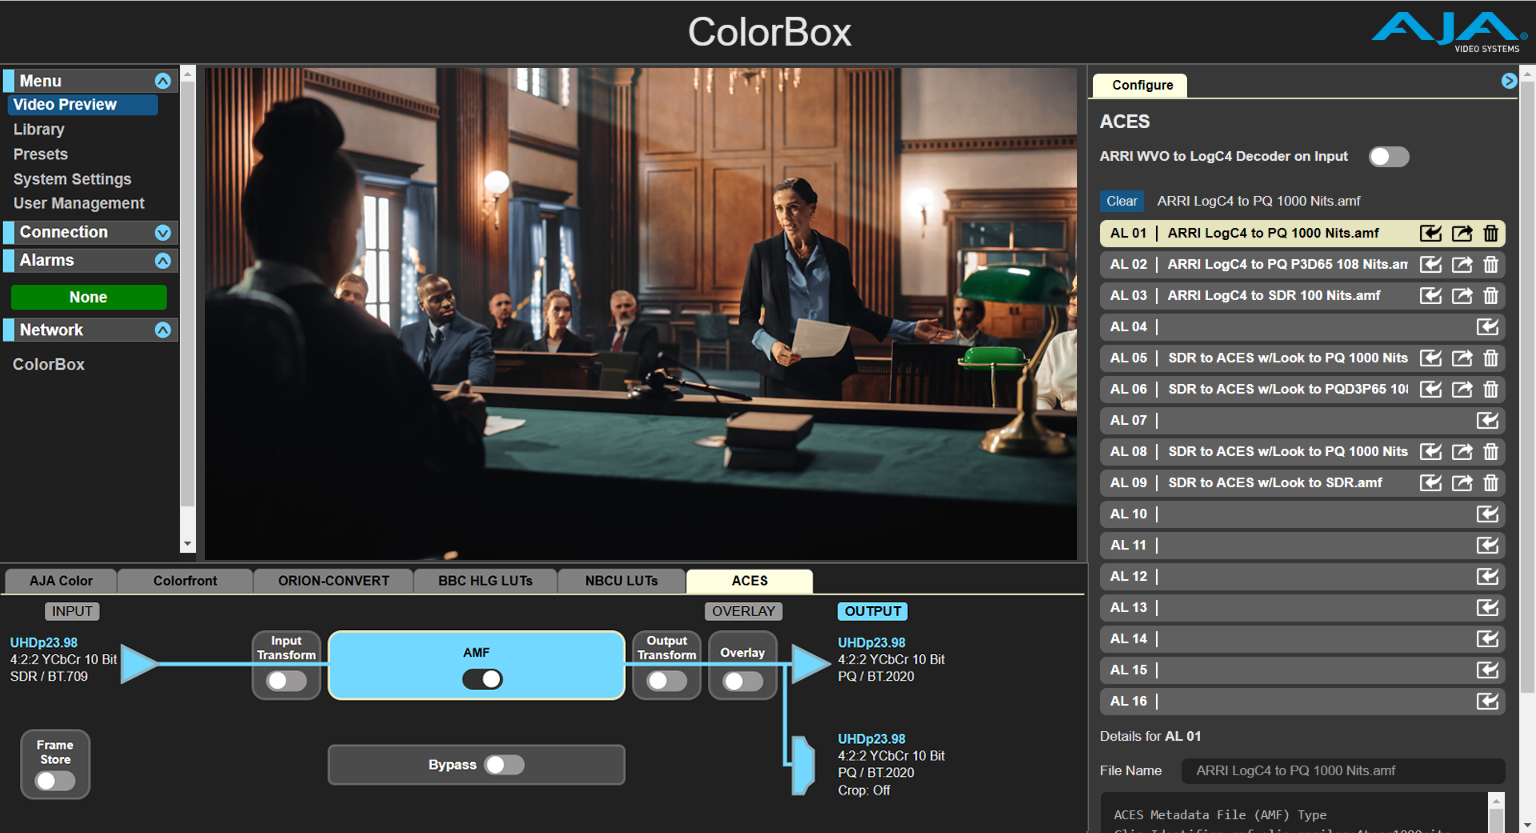Viewport: 1536px width, 833px height.
Task: Toggle the Frame Store on
Action: 54,780
